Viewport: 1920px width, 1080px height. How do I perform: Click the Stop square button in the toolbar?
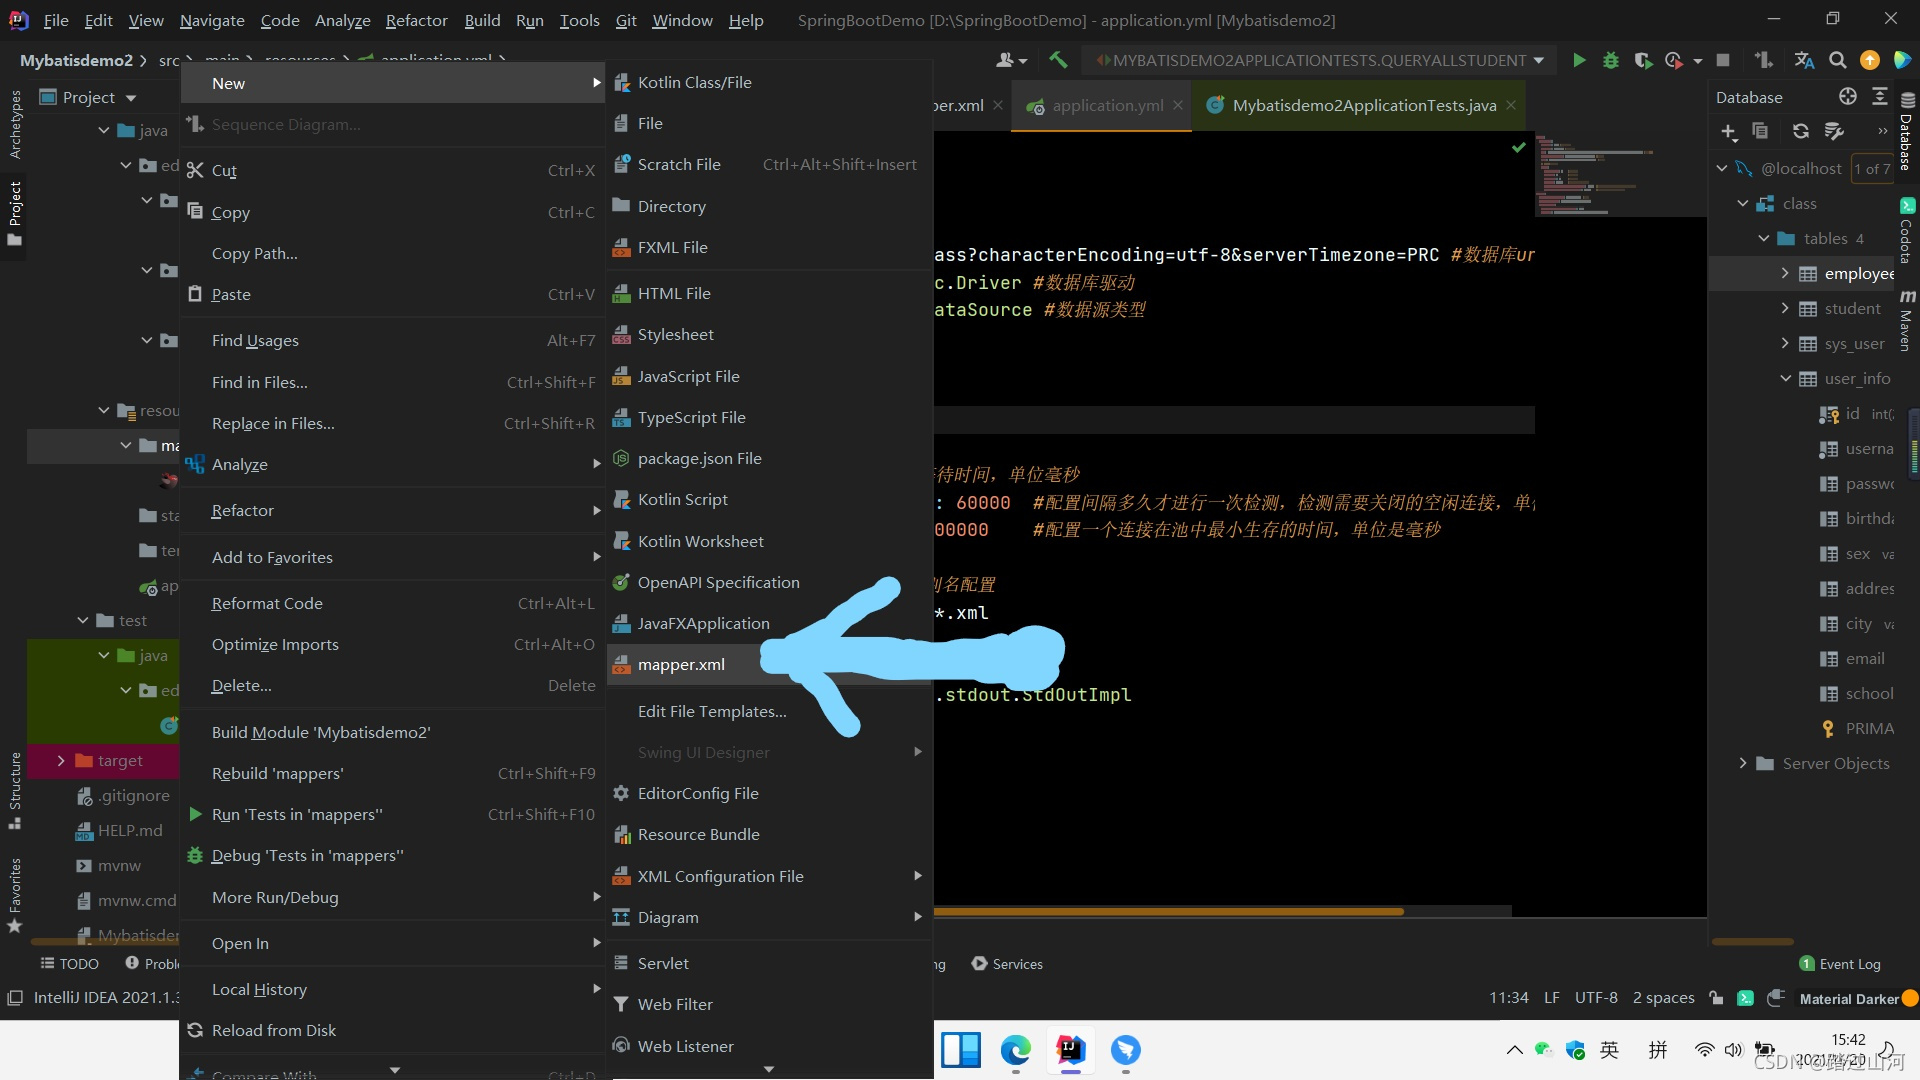pos(1723,60)
